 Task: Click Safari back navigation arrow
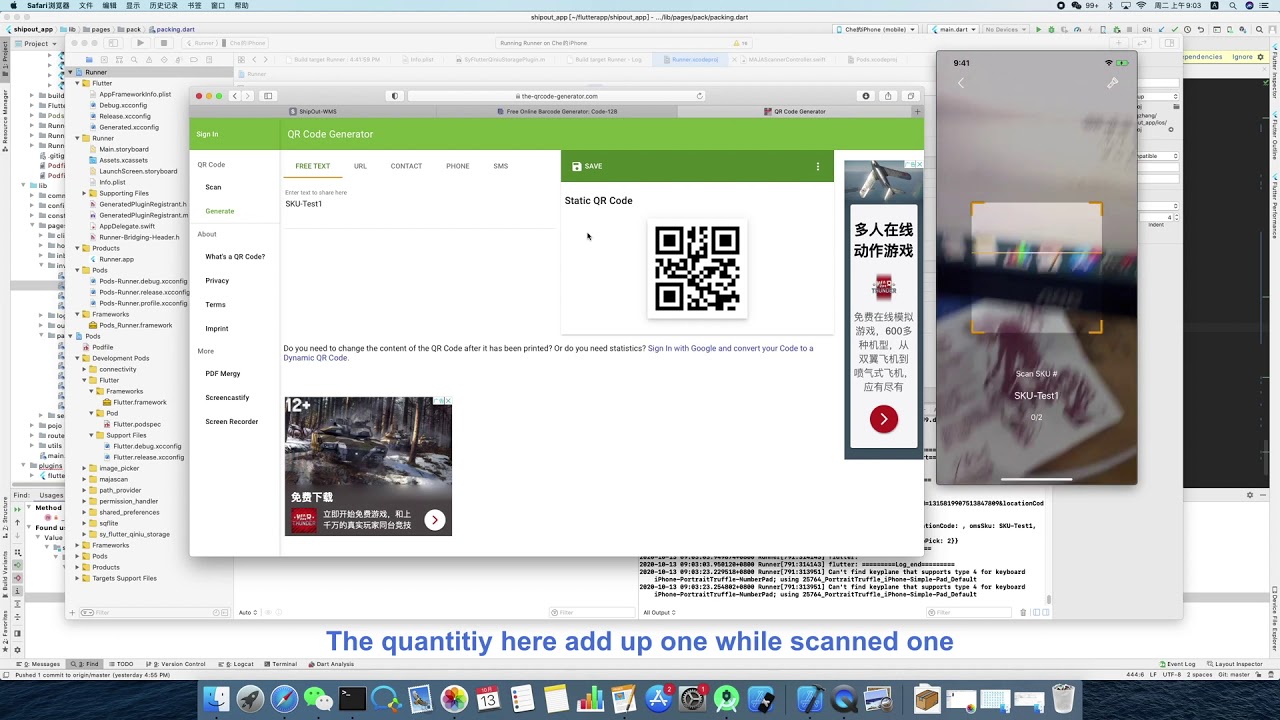click(235, 96)
